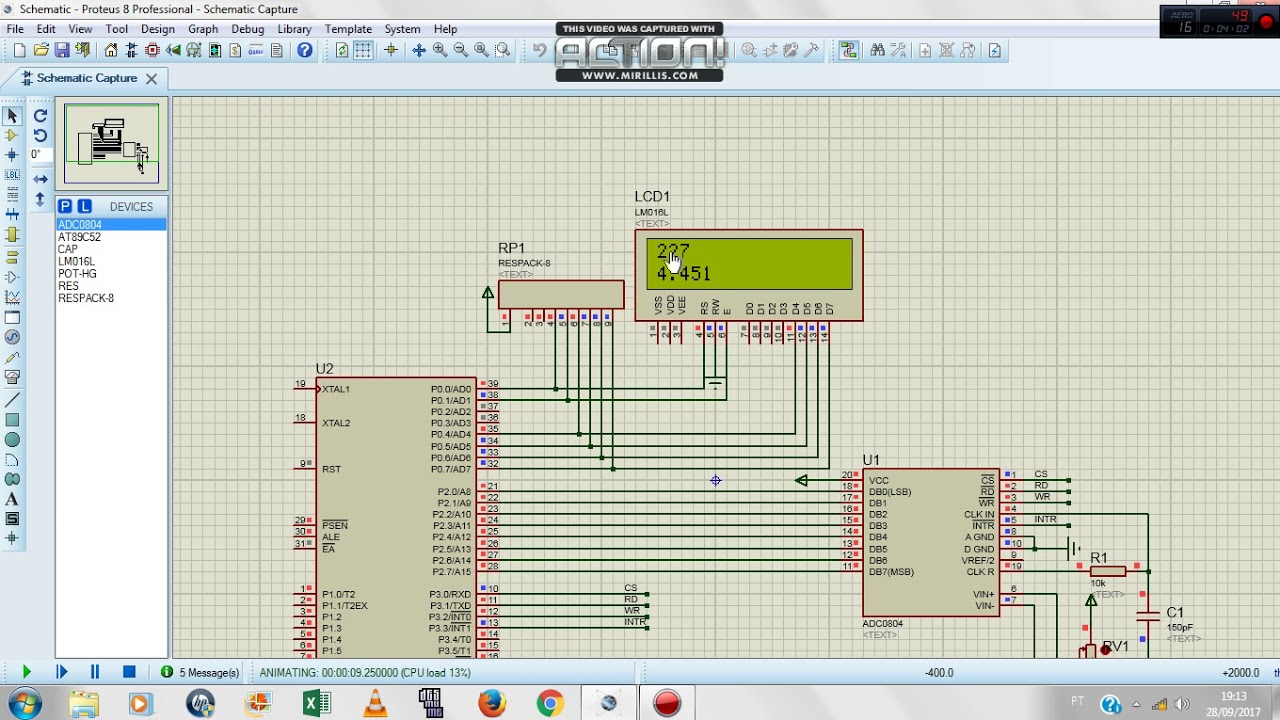Zoom to fit the entire sheet
Image resolution: width=1280 pixels, height=720 pixels.
[x=482, y=50]
